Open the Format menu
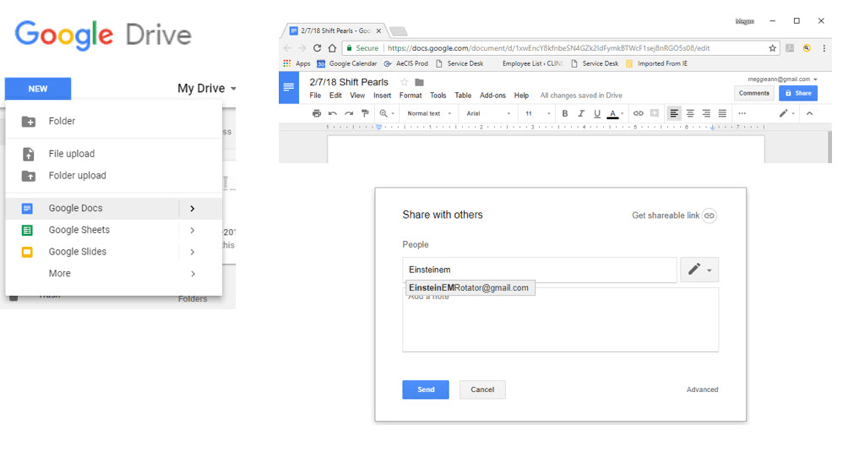Screen dimensions: 852x456 [x=410, y=95]
